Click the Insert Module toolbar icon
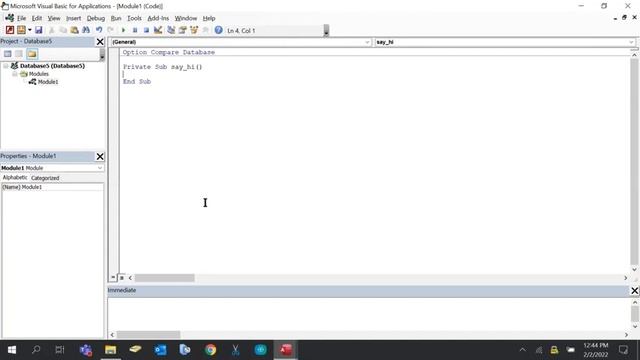Viewport: 640px width, 360px height. click(x=21, y=30)
